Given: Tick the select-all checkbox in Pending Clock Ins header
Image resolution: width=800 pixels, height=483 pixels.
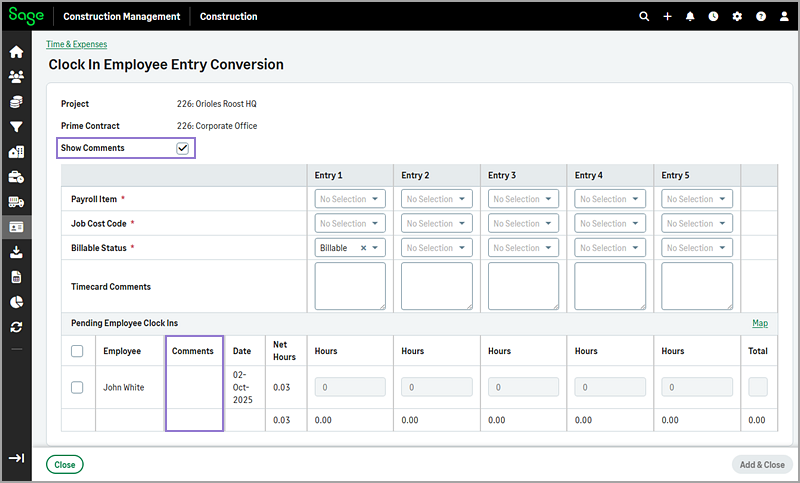Looking at the screenshot, I should point(77,351).
